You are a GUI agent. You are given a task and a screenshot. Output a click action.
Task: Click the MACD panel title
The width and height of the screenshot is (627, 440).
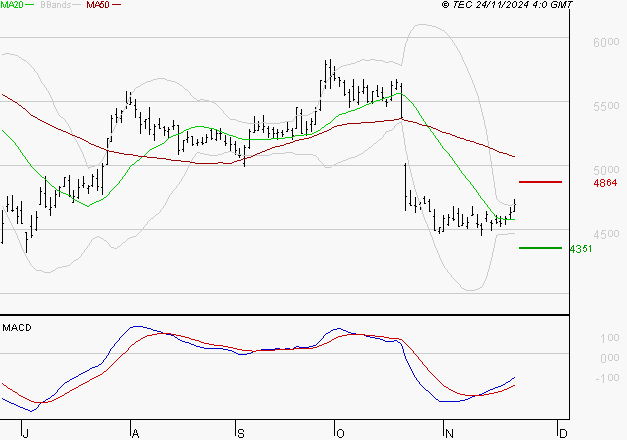point(17,327)
